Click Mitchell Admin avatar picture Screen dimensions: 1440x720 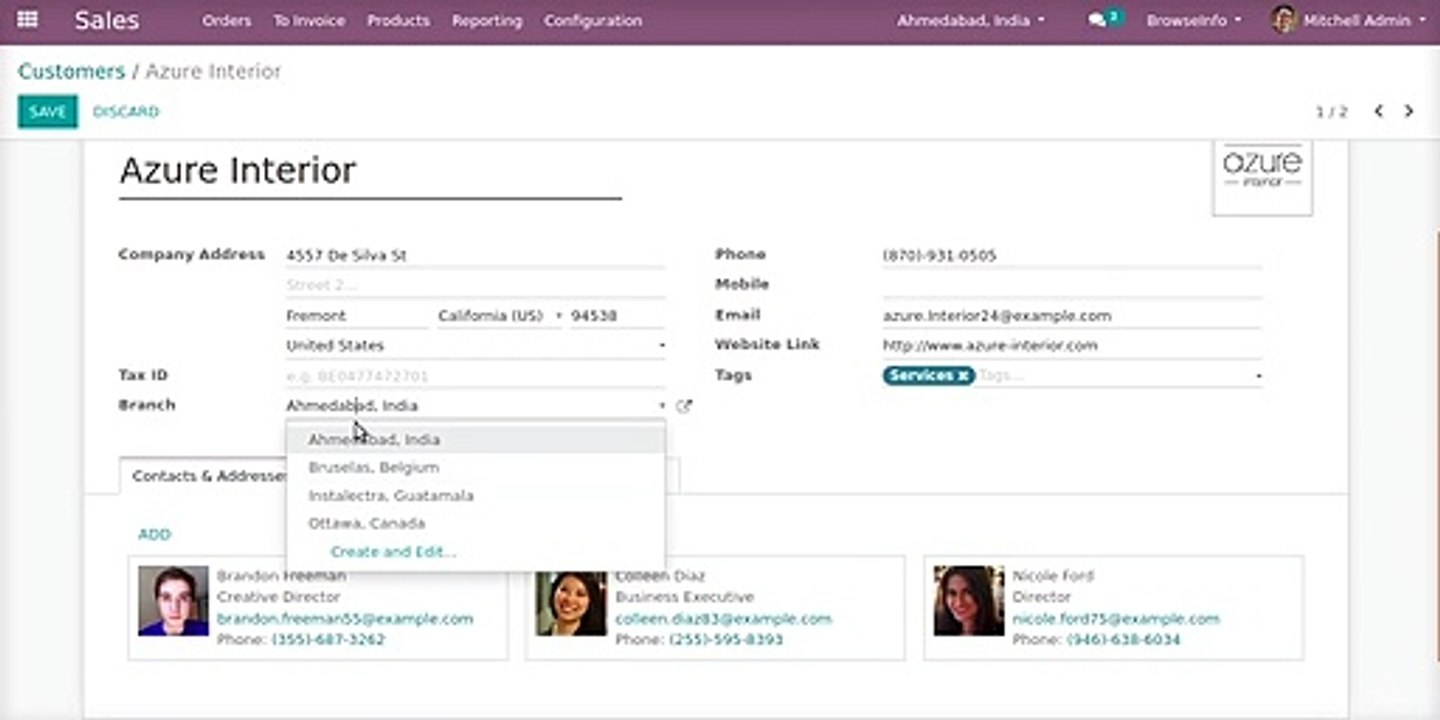pos(1285,19)
